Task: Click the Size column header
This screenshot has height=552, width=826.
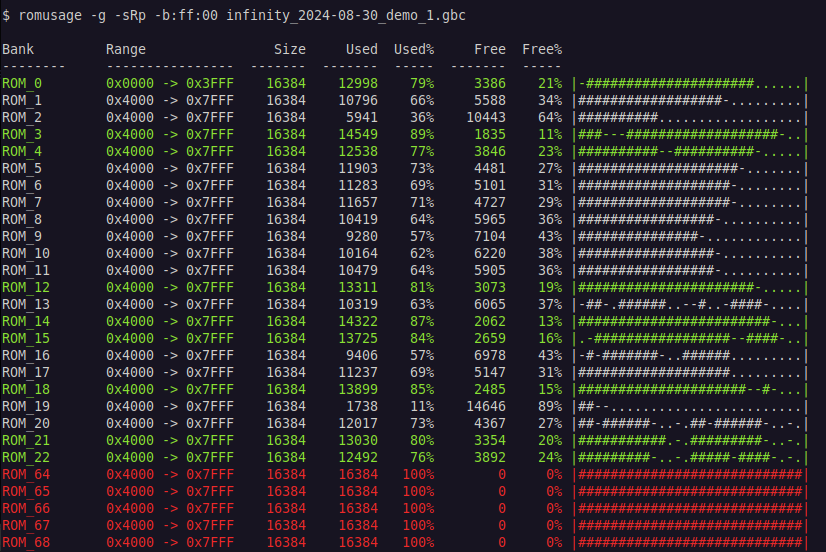Action: (290, 49)
